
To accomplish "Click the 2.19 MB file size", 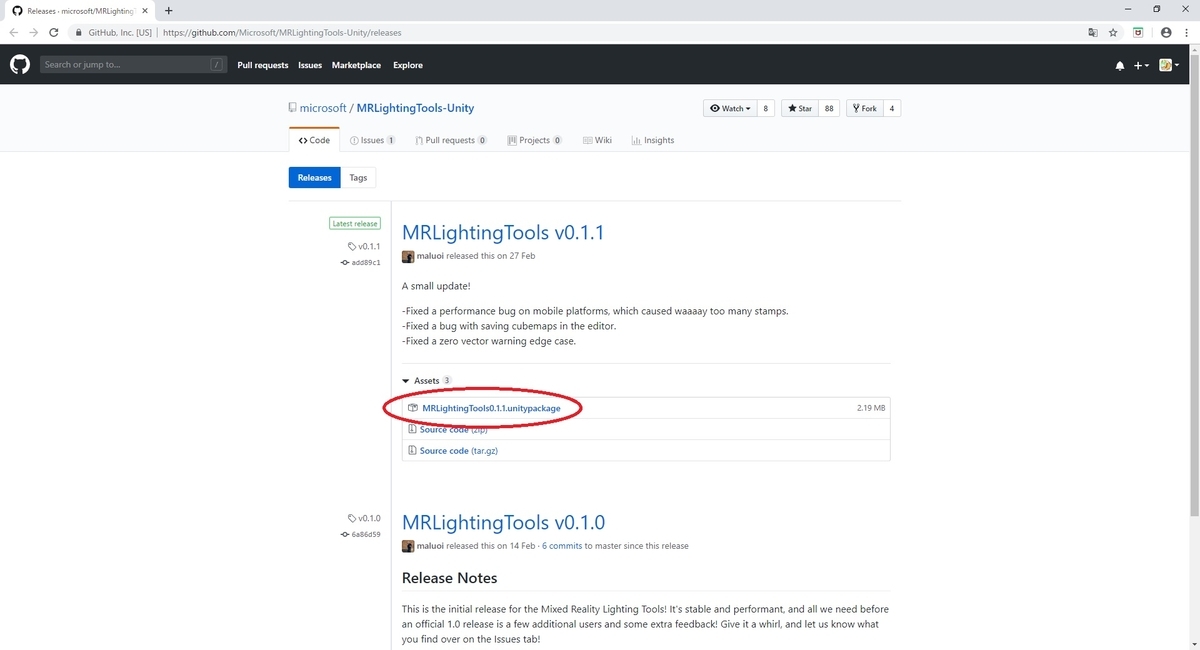I will (x=871, y=408).
